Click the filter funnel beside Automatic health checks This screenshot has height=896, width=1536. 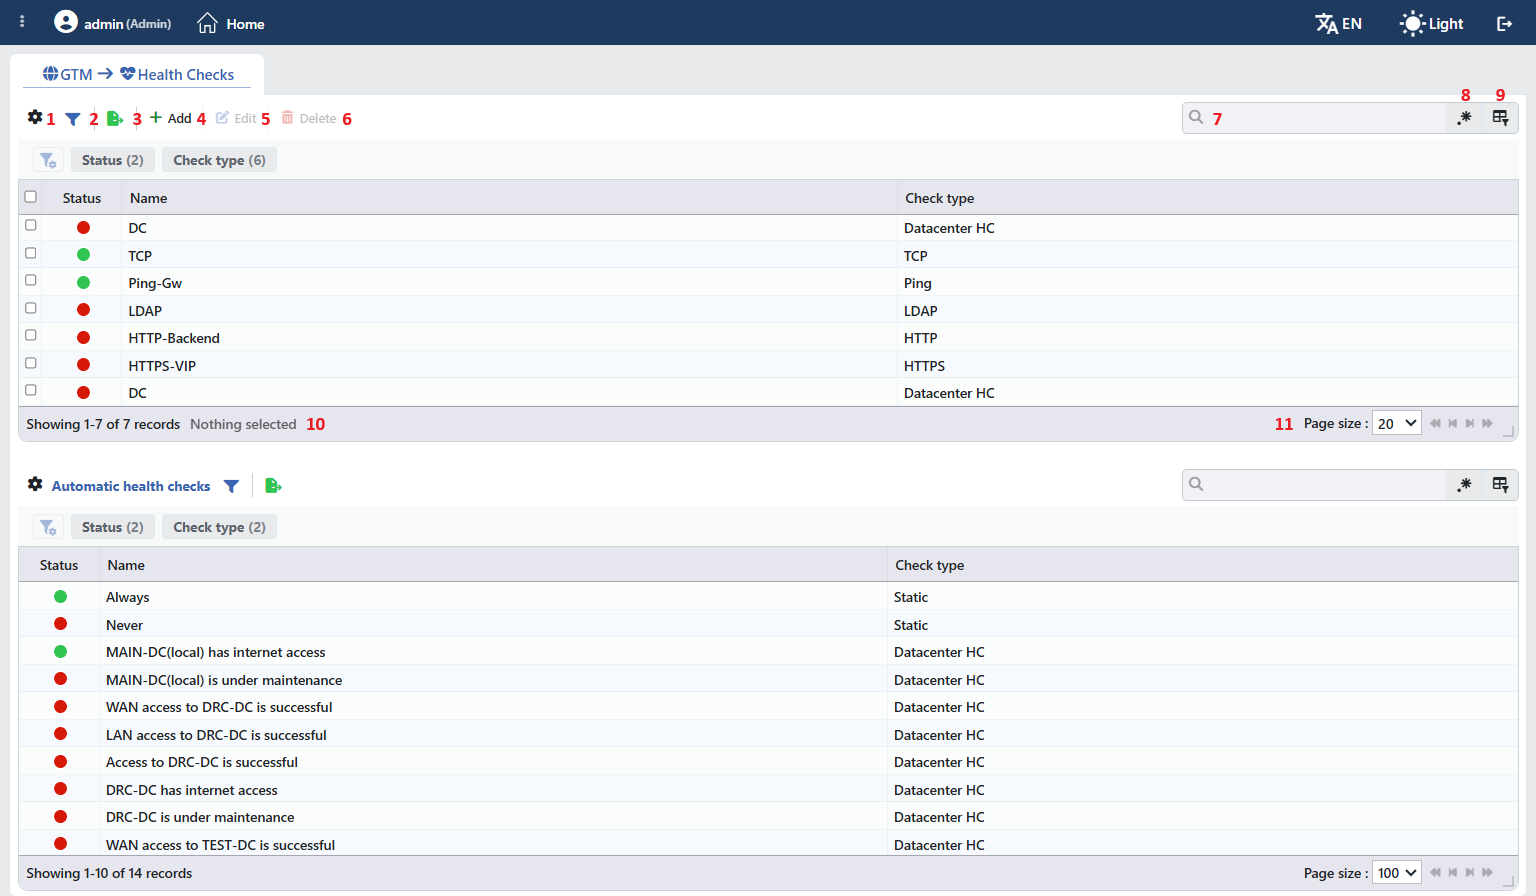click(x=232, y=486)
